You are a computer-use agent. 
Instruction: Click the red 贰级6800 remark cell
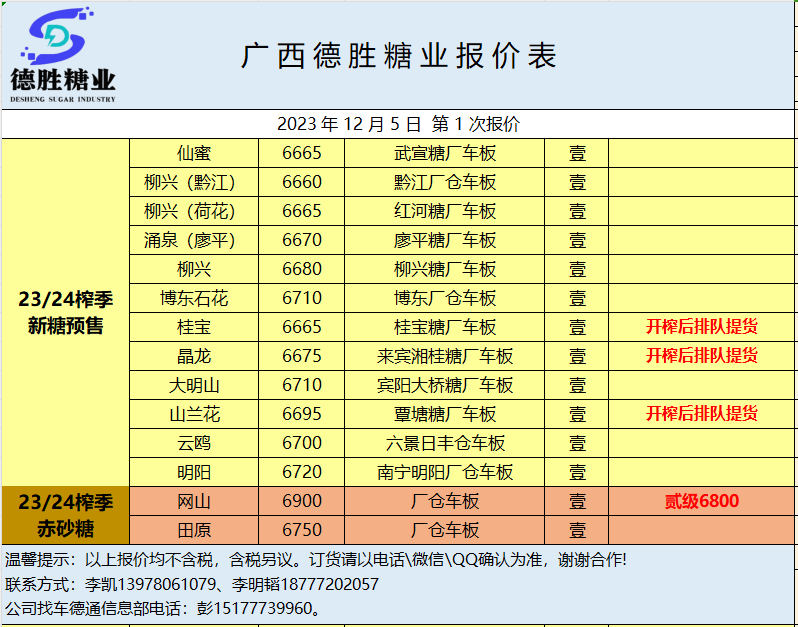pyautogui.click(x=702, y=501)
